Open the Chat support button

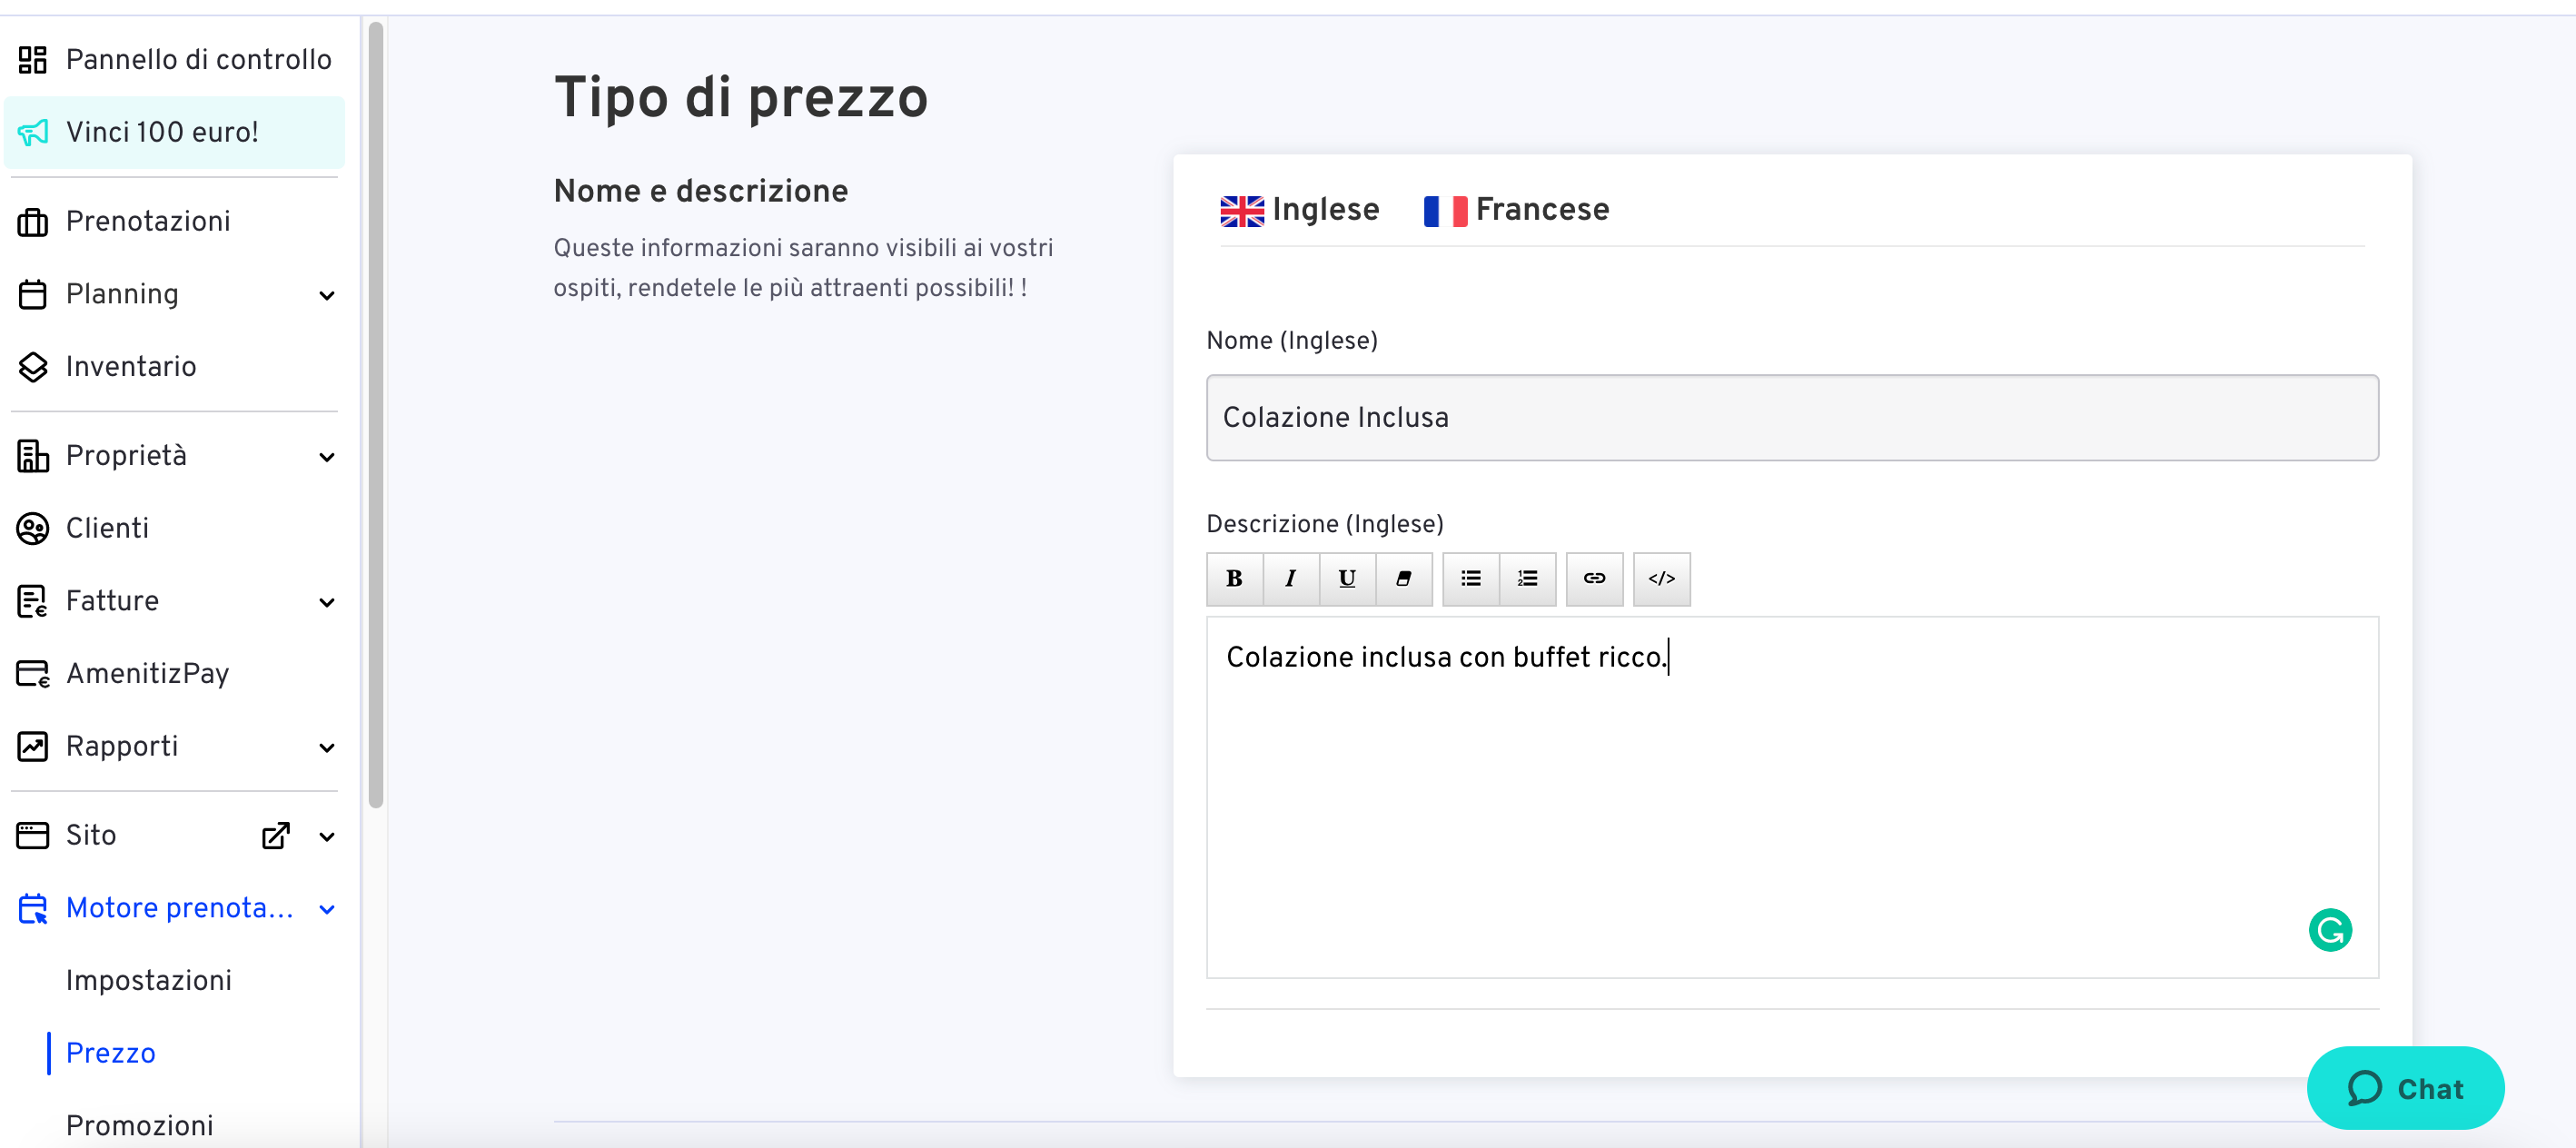[2405, 1088]
